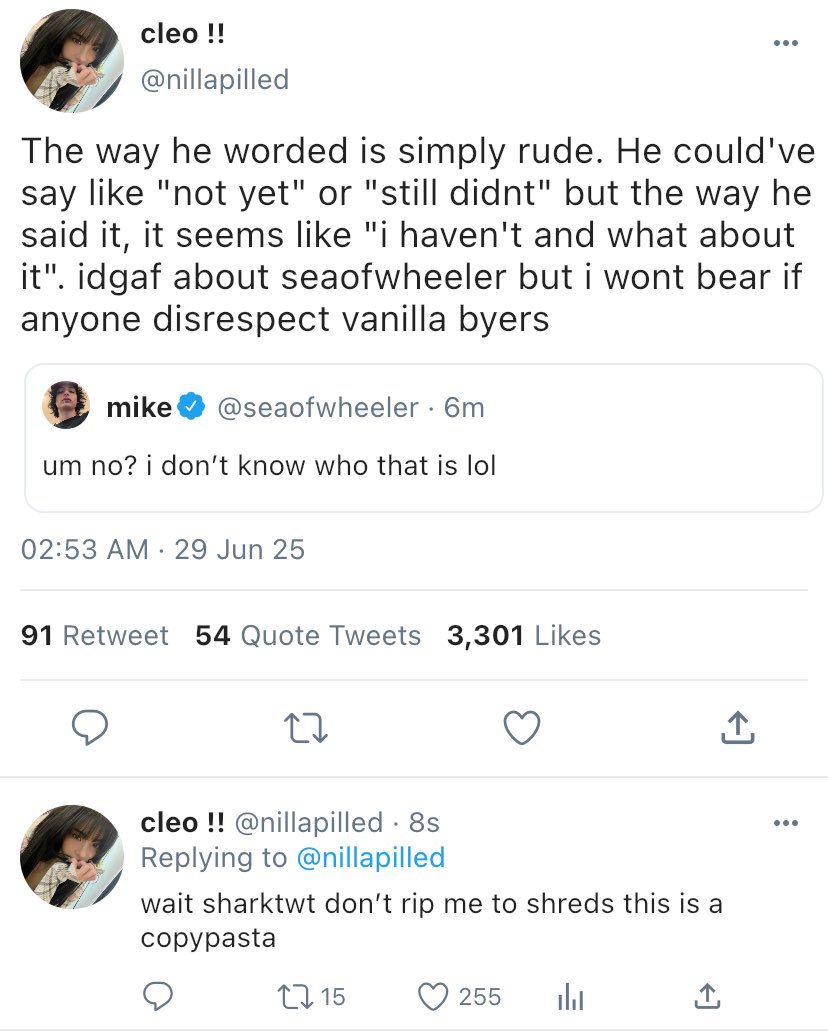Open mike's avatar in quoted tweet
Image resolution: width=828 pixels, height=1032 pixels.
pos(67,406)
